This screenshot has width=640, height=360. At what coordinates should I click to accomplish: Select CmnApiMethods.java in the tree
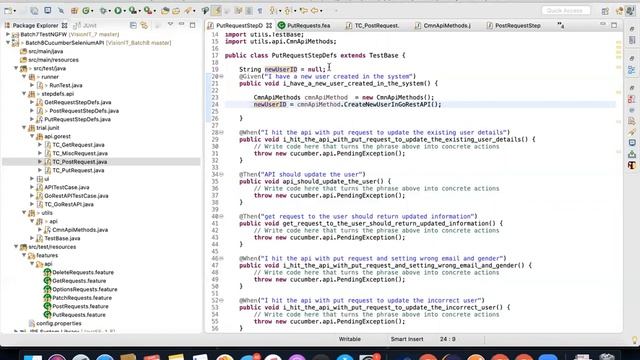point(80,230)
